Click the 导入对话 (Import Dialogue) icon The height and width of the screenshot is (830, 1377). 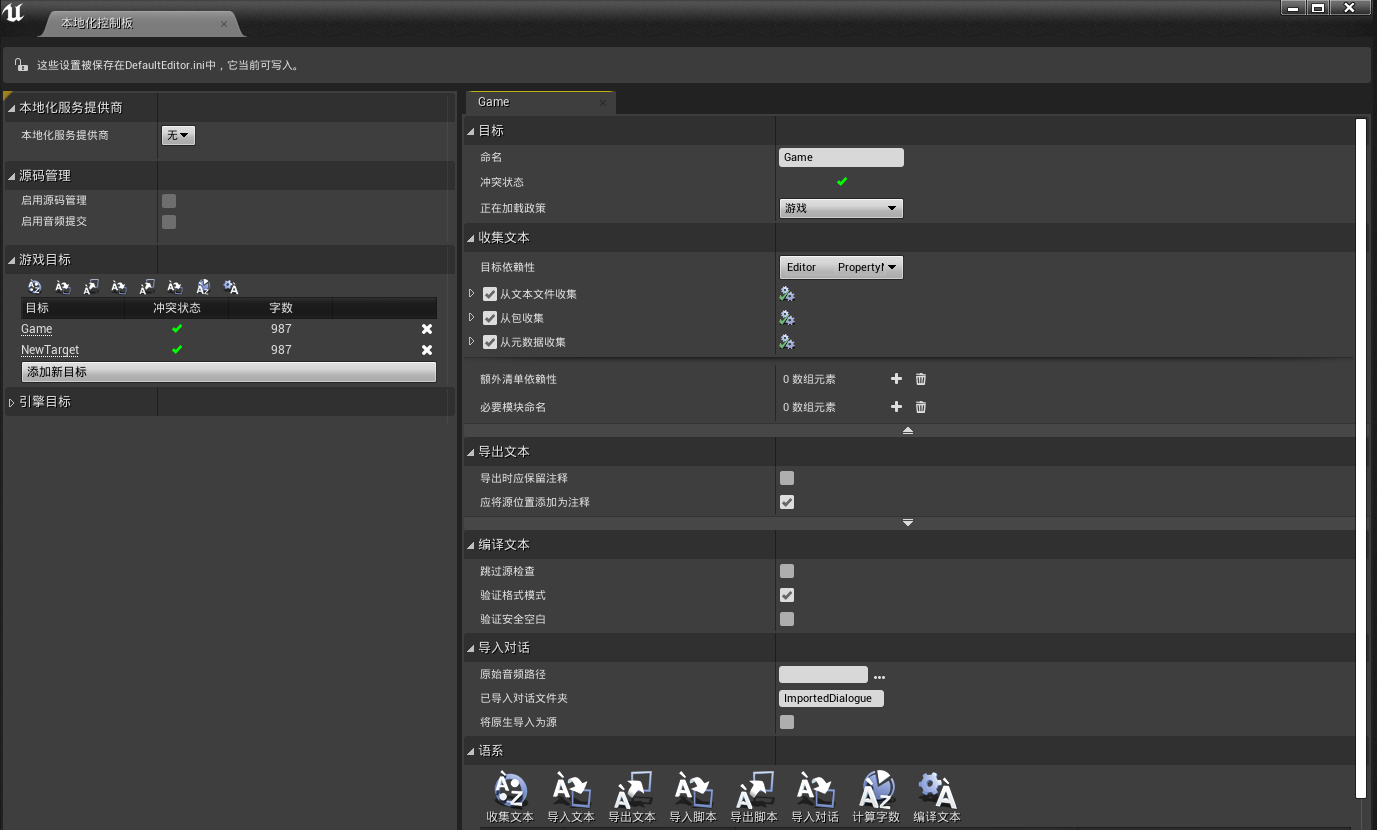[x=815, y=790]
